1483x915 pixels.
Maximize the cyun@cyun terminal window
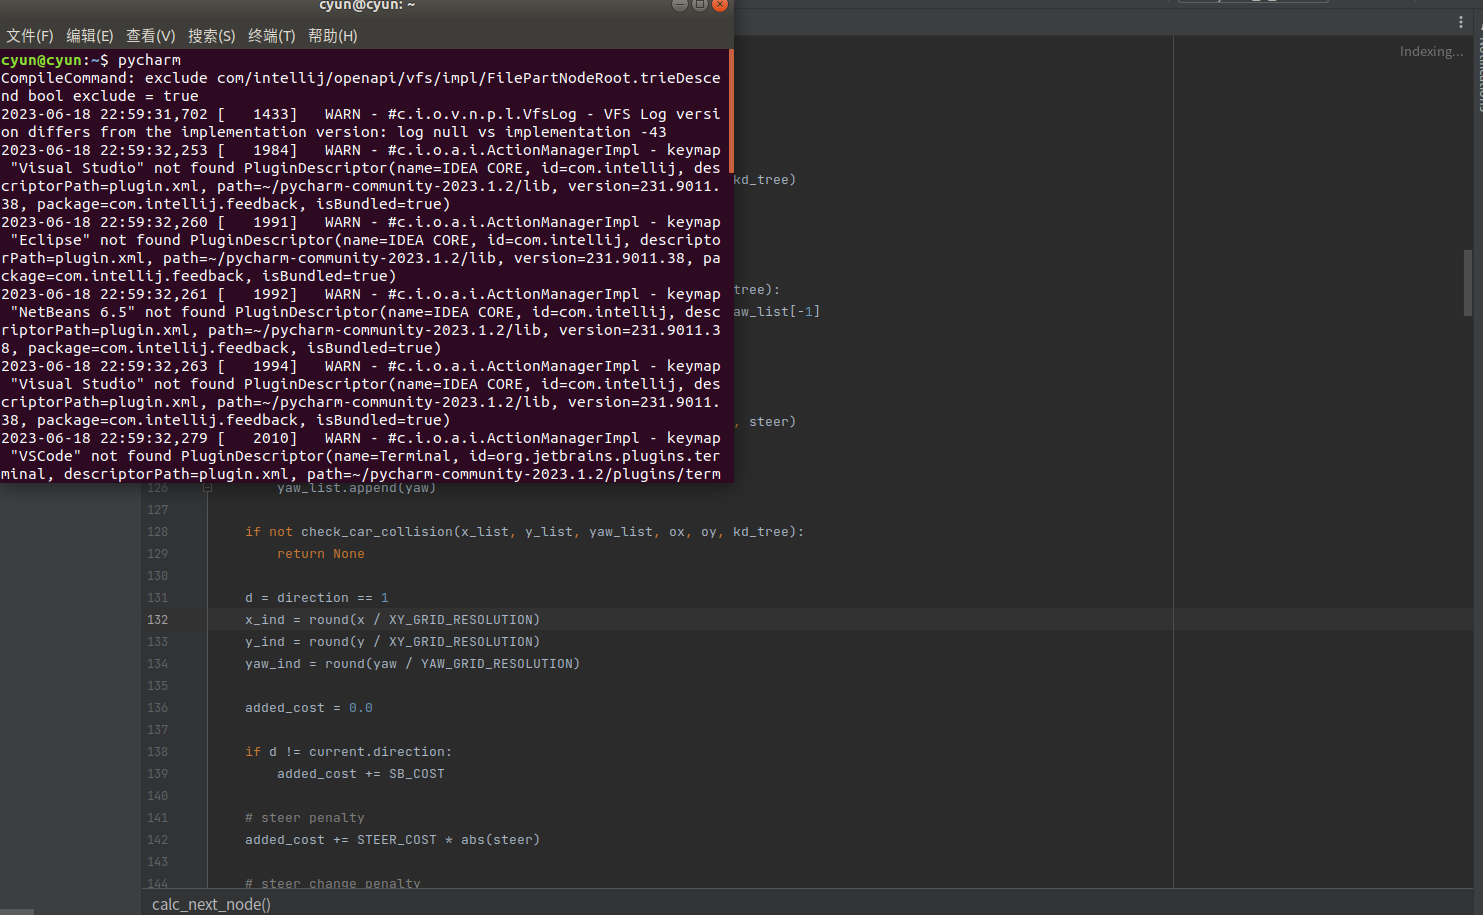pos(700,4)
